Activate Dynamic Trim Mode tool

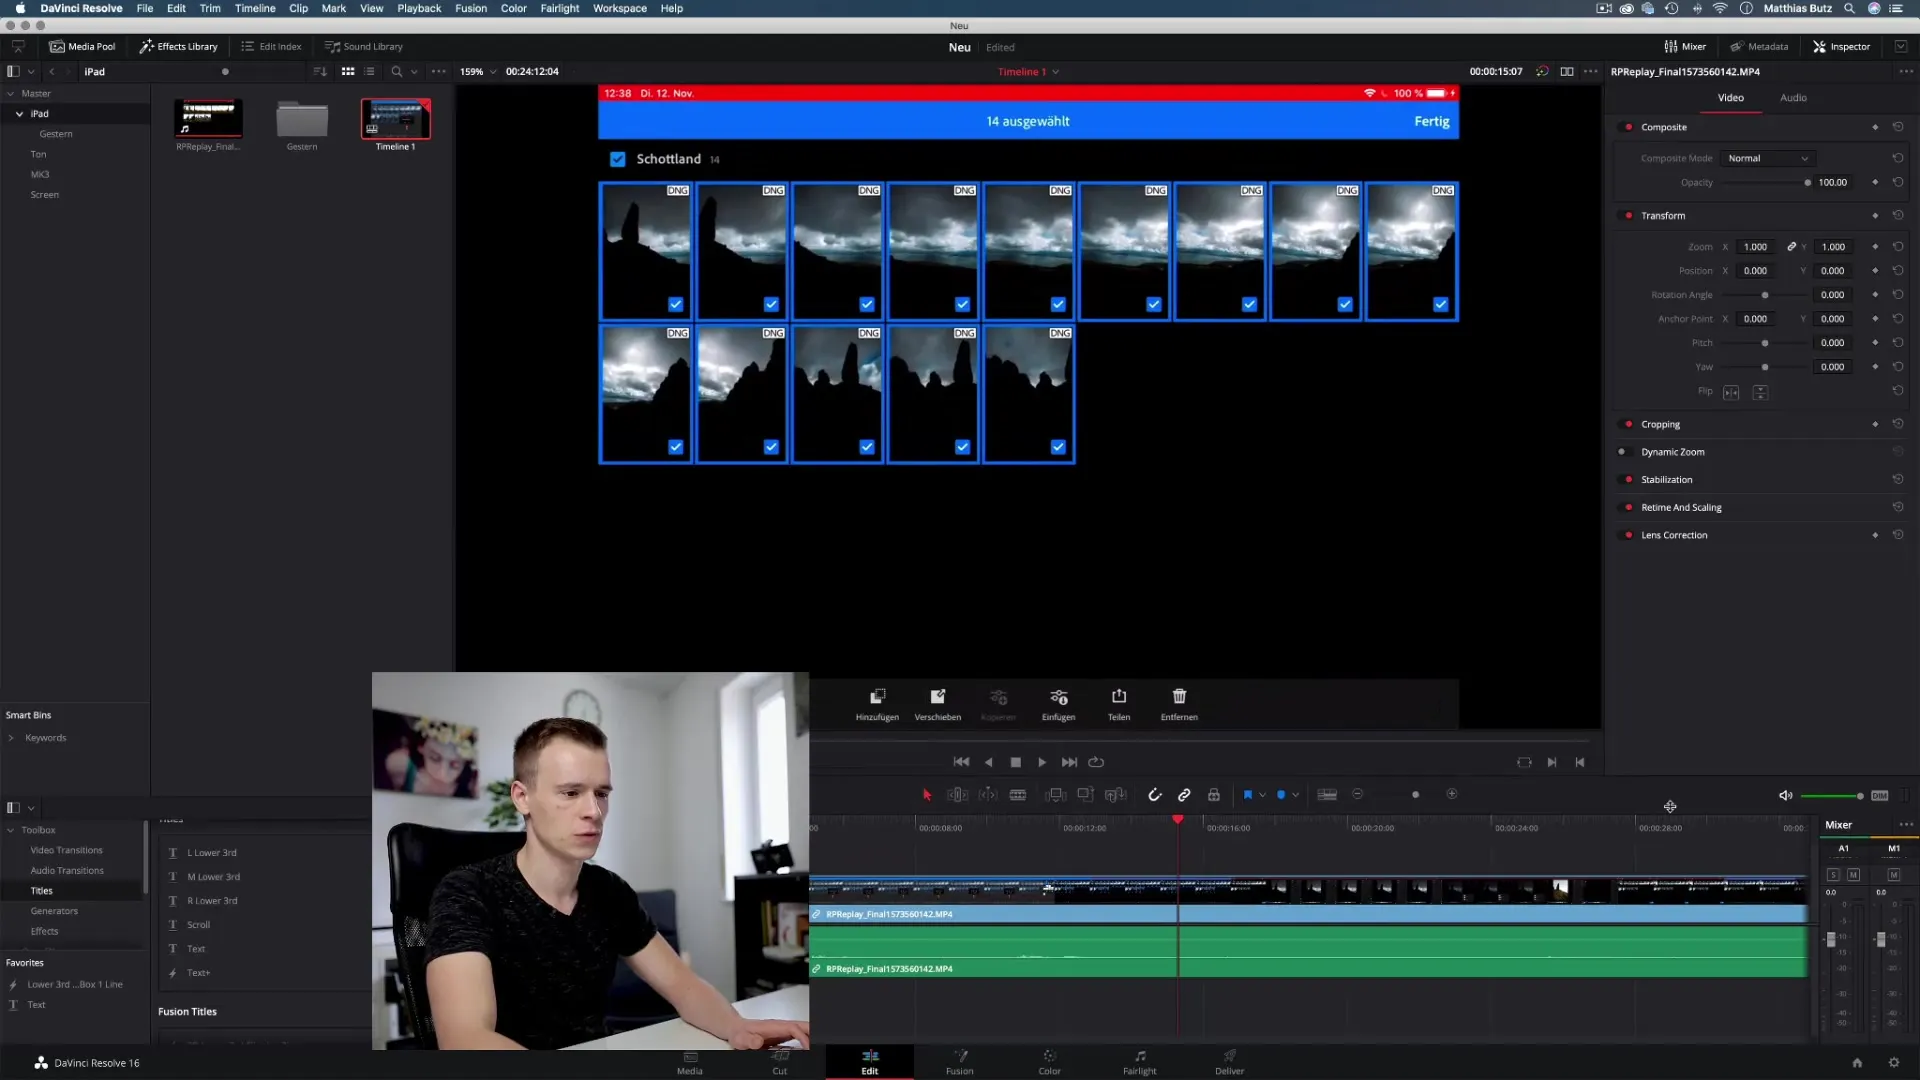[x=988, y=795]
